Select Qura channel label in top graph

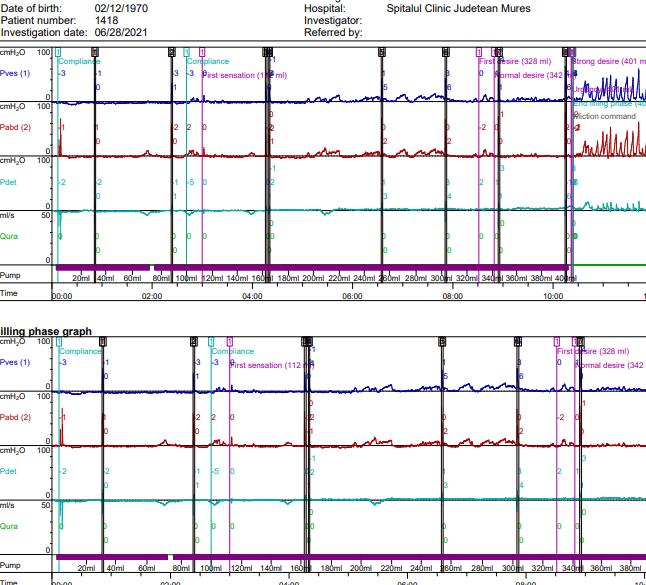pyautogui.click(x=9, y=236)
